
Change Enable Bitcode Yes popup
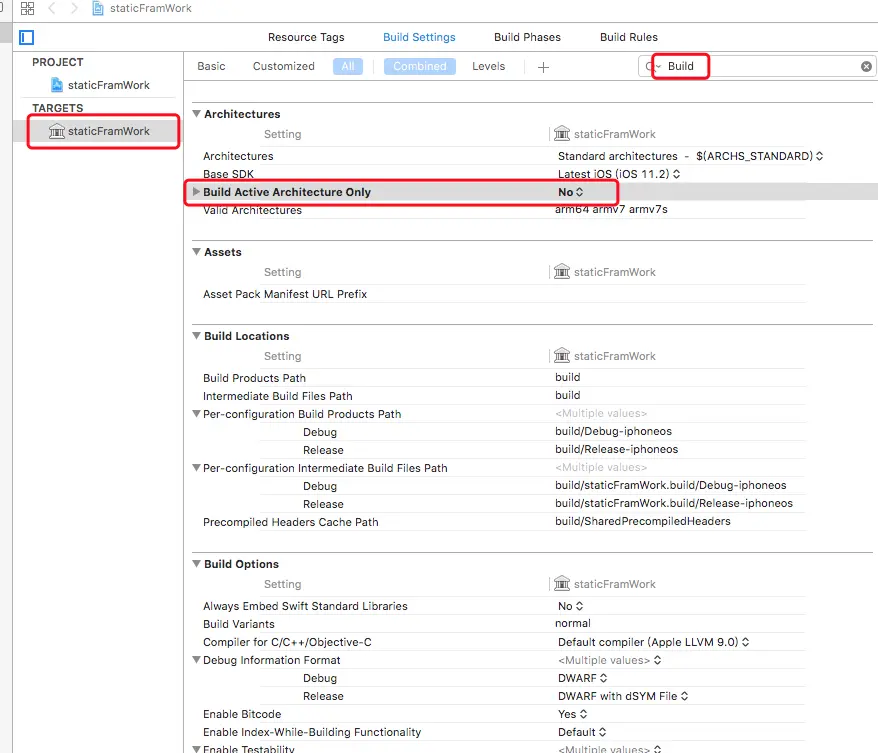point(572,714)
